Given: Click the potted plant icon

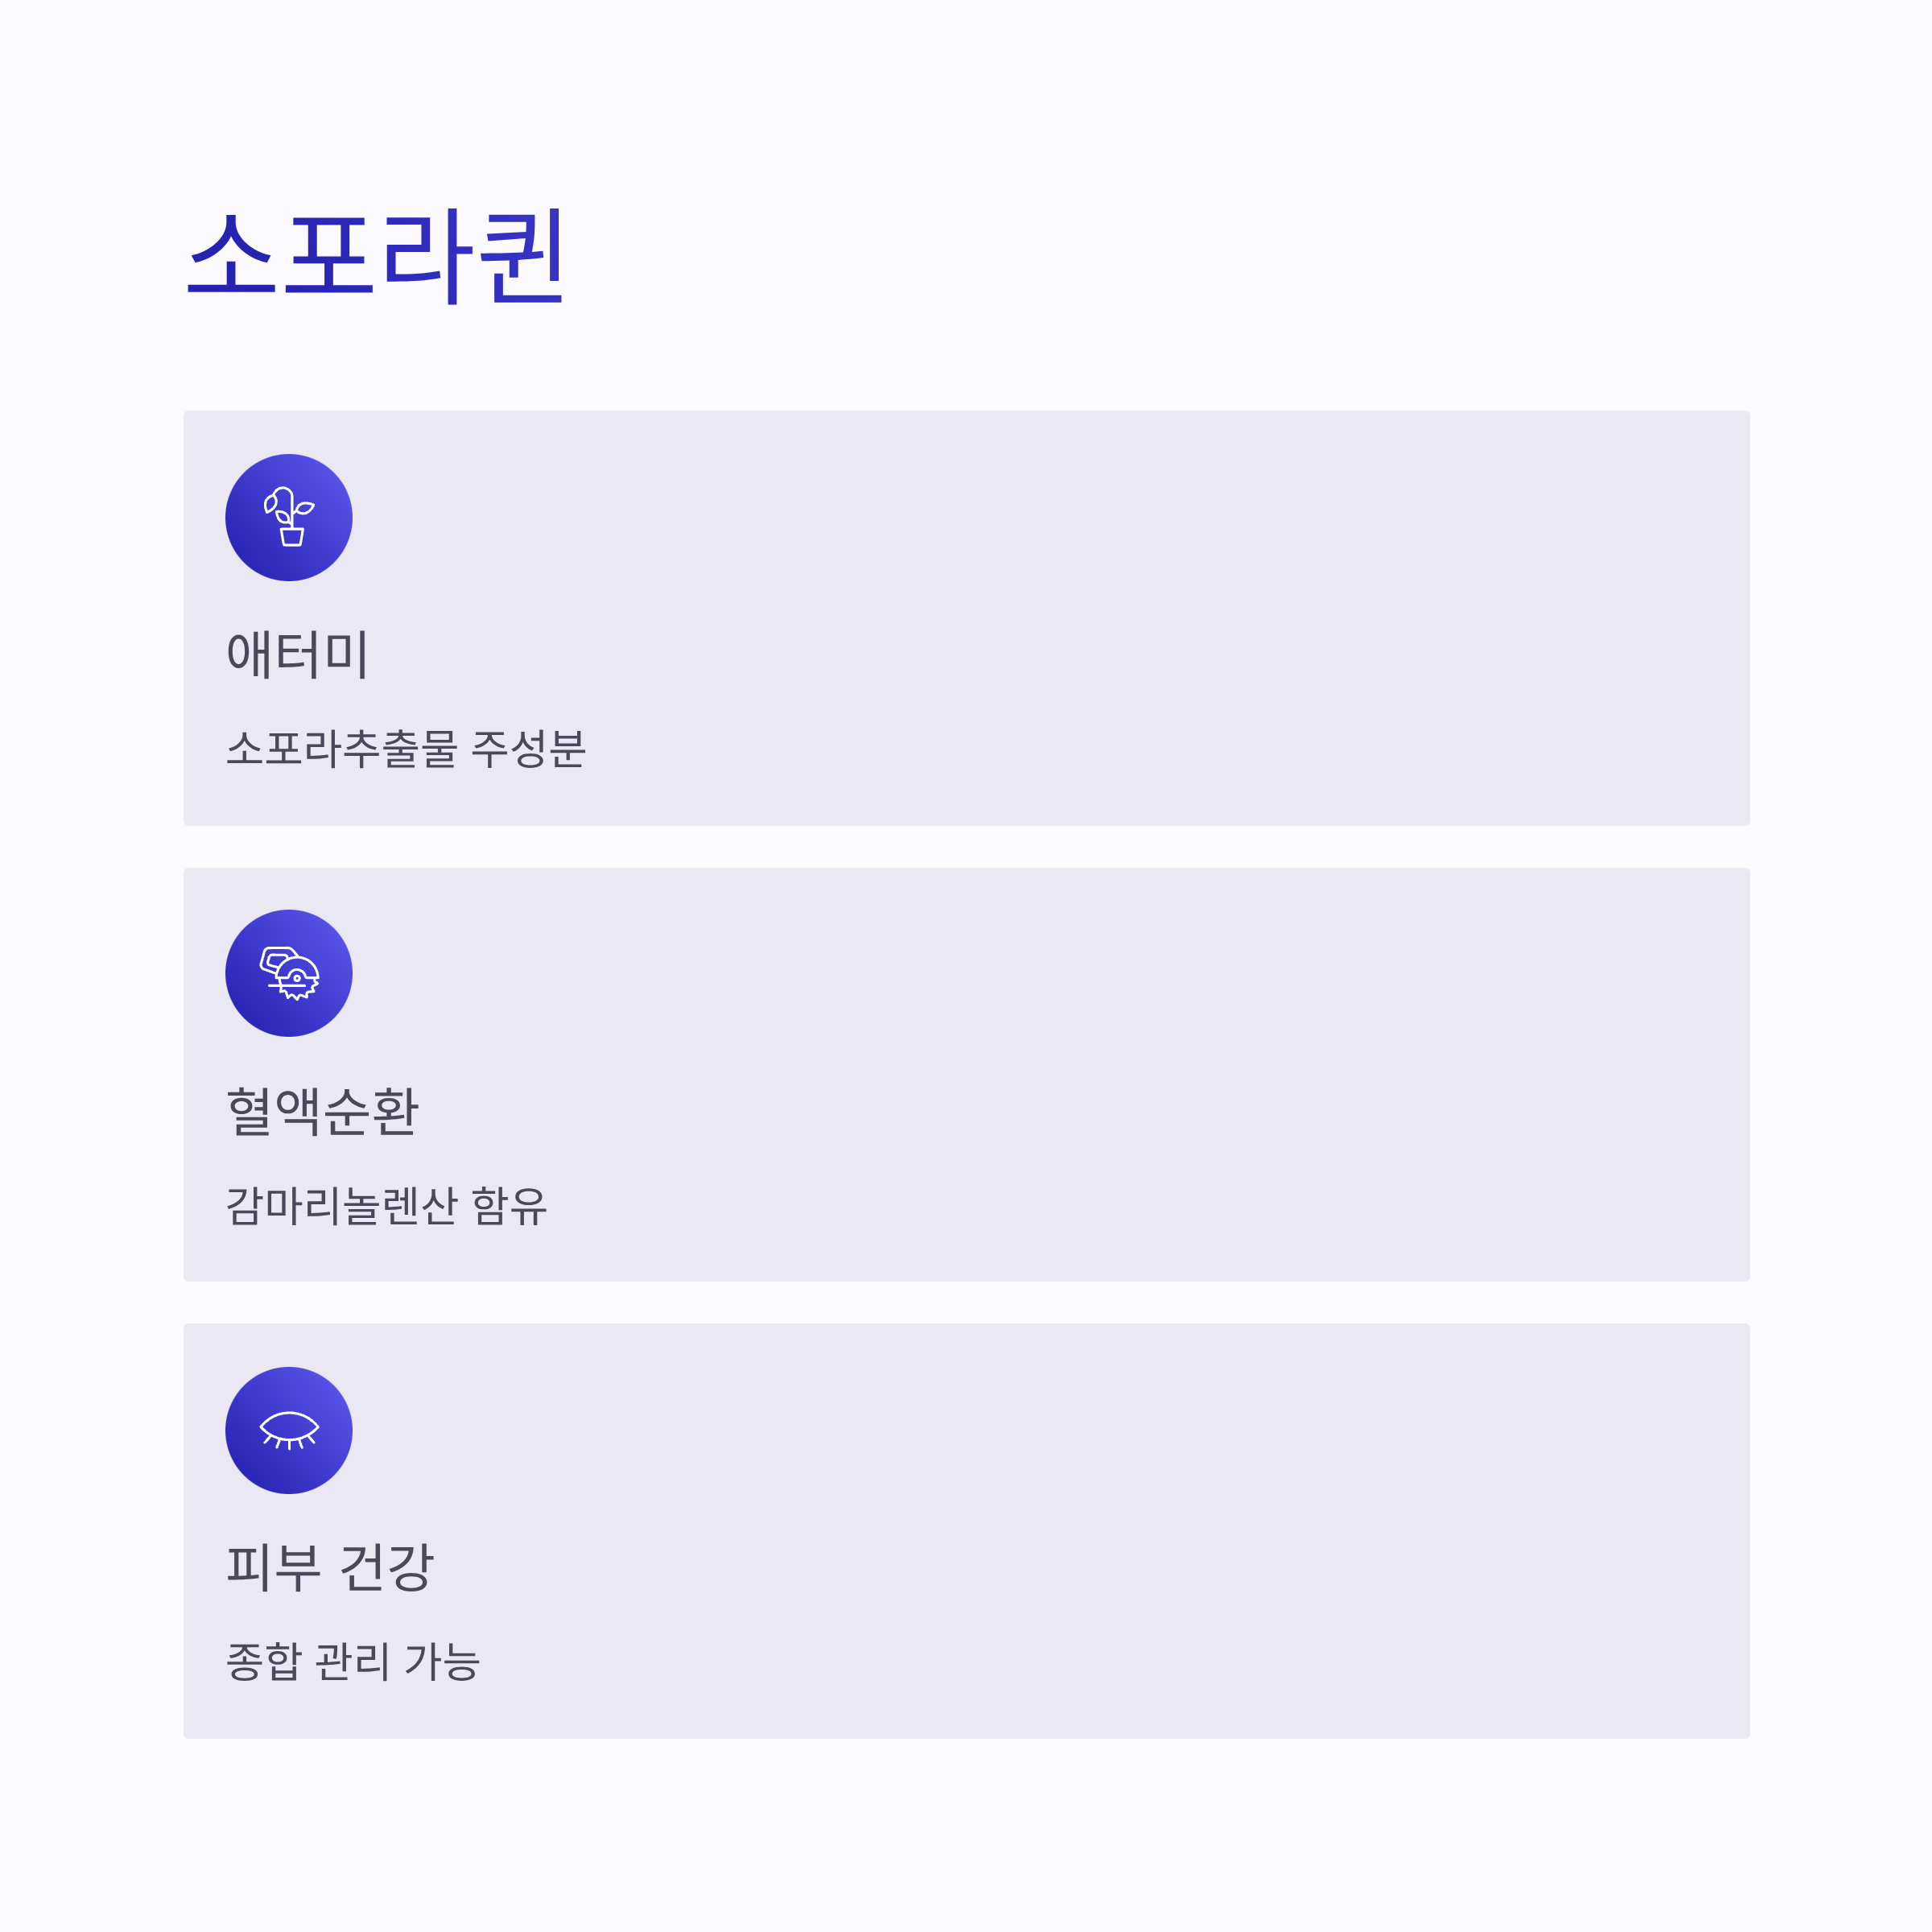Looking at the screenshot, I should point(289,517).
